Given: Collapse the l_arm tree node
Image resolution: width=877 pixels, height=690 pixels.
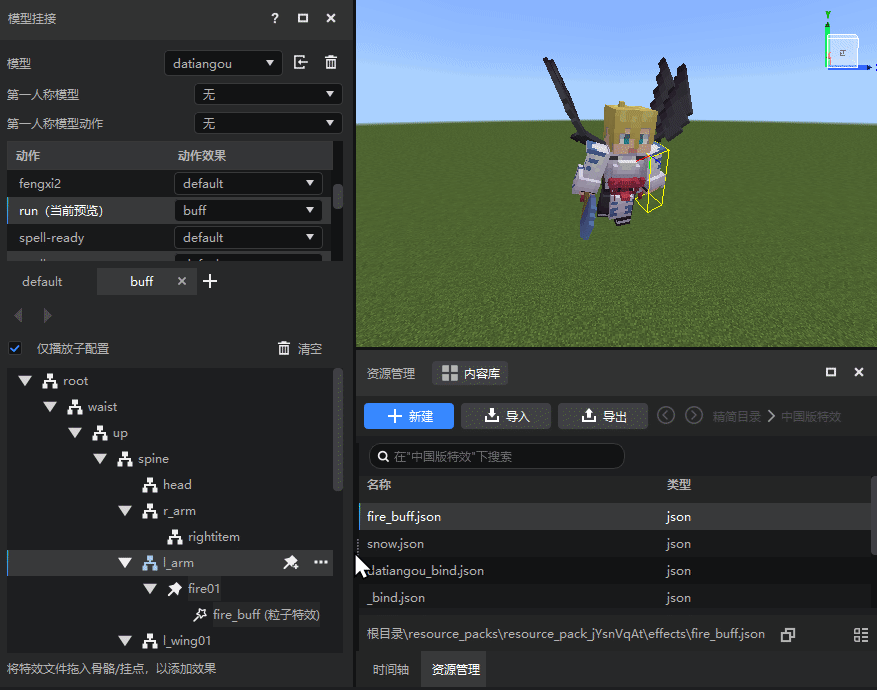Looking at the screenshot, I should click(x=125, y=563).
